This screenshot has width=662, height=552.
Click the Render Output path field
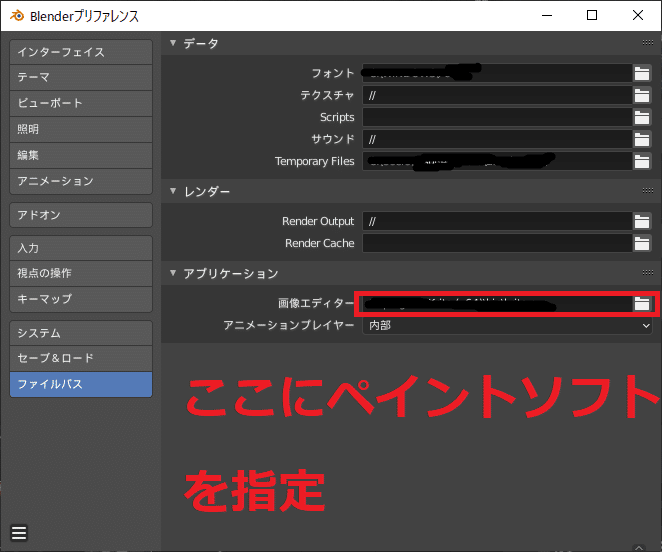point(497,221)
